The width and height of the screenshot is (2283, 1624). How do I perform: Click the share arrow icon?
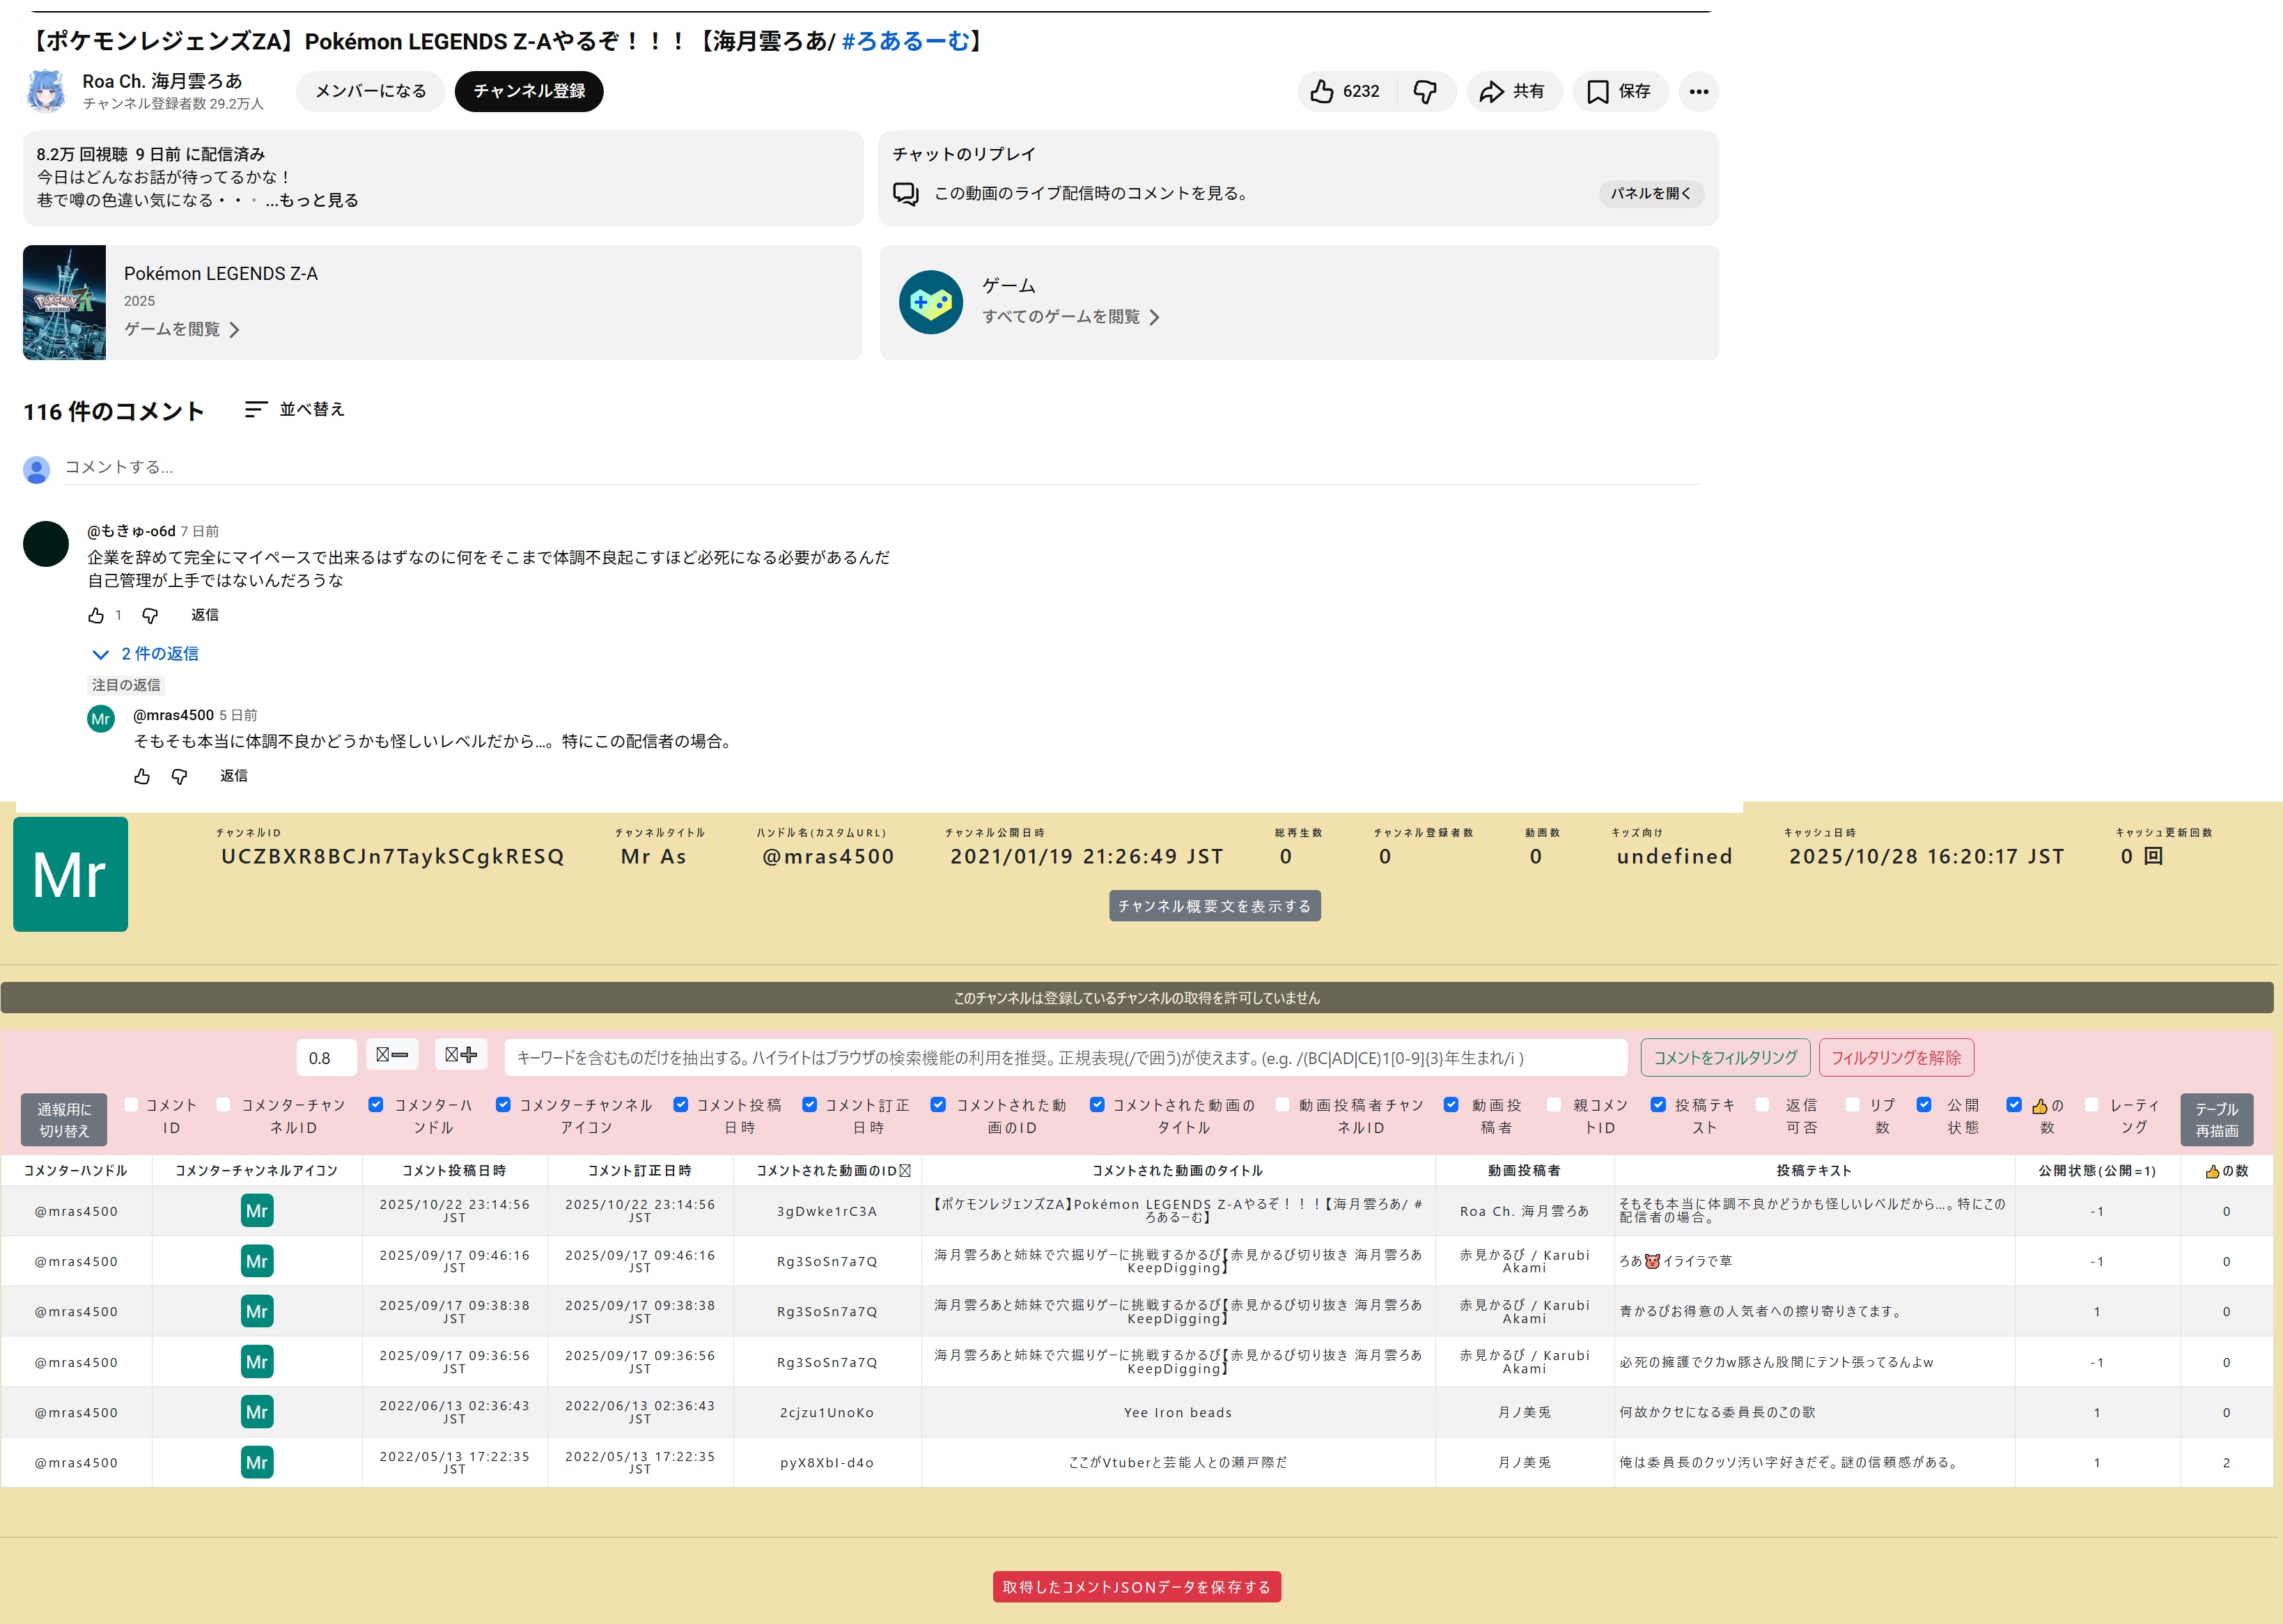point(1491,92)
